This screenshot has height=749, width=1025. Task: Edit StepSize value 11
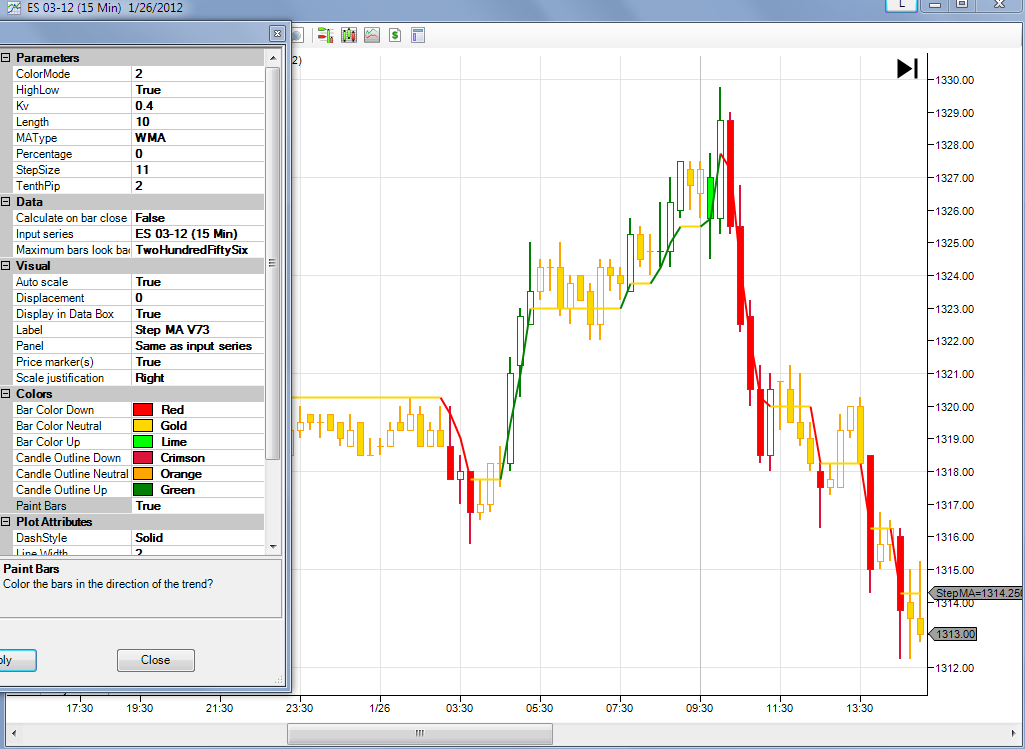(x=198, y=170)
